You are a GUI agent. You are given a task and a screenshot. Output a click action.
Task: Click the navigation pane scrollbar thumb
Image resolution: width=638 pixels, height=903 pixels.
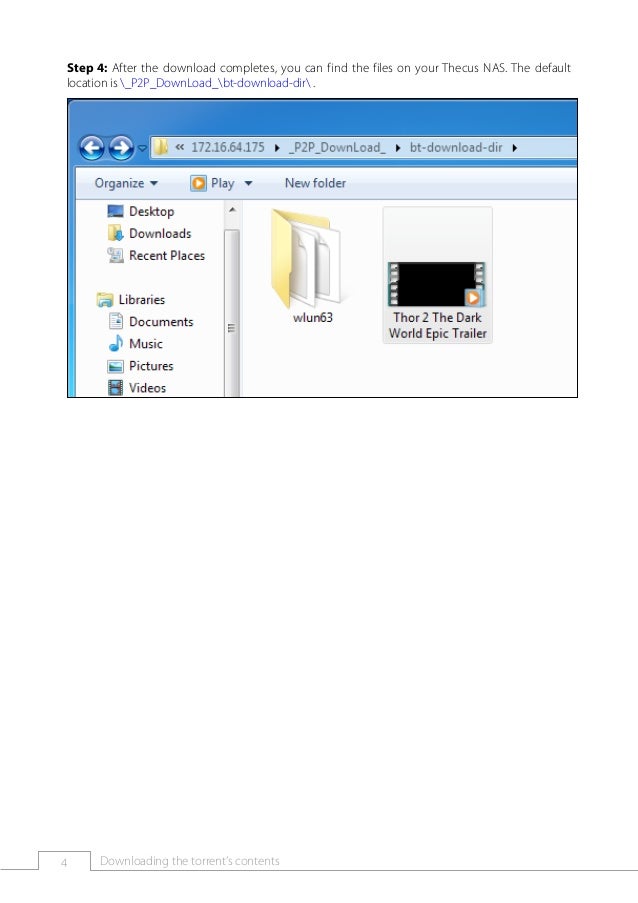click(x=231, y=313)
